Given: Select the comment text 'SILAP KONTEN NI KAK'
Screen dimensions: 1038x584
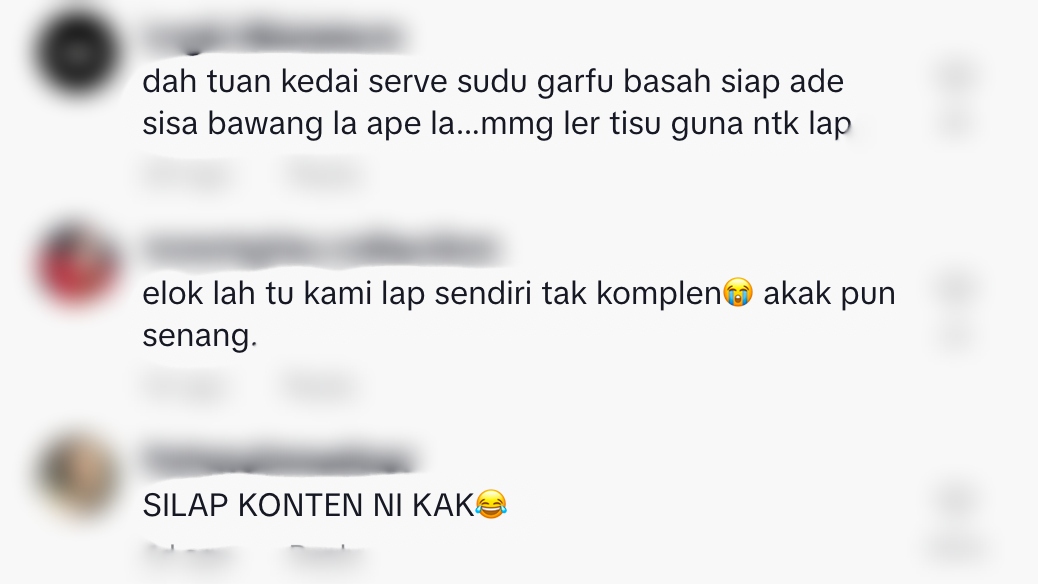Looking at the screenshot, I should click(x=308, y=505).
